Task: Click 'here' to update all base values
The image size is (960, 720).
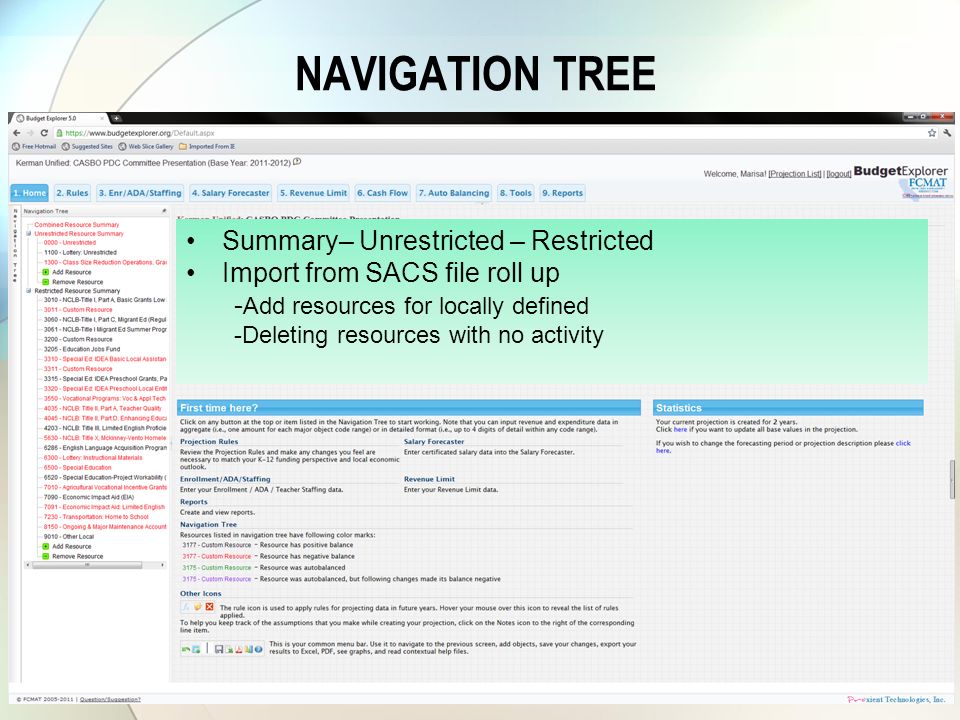Action: (x=680, y=429)
